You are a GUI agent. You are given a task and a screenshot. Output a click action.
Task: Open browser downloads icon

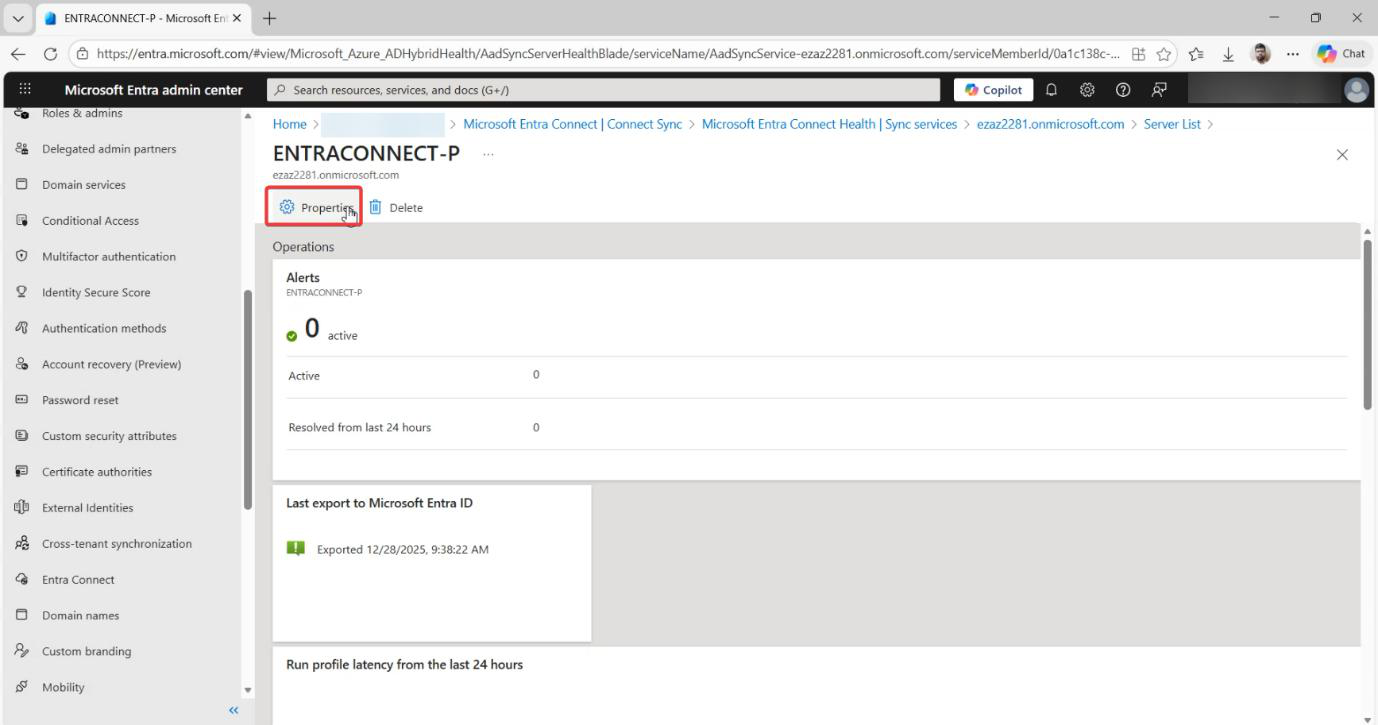[1227, 54]
